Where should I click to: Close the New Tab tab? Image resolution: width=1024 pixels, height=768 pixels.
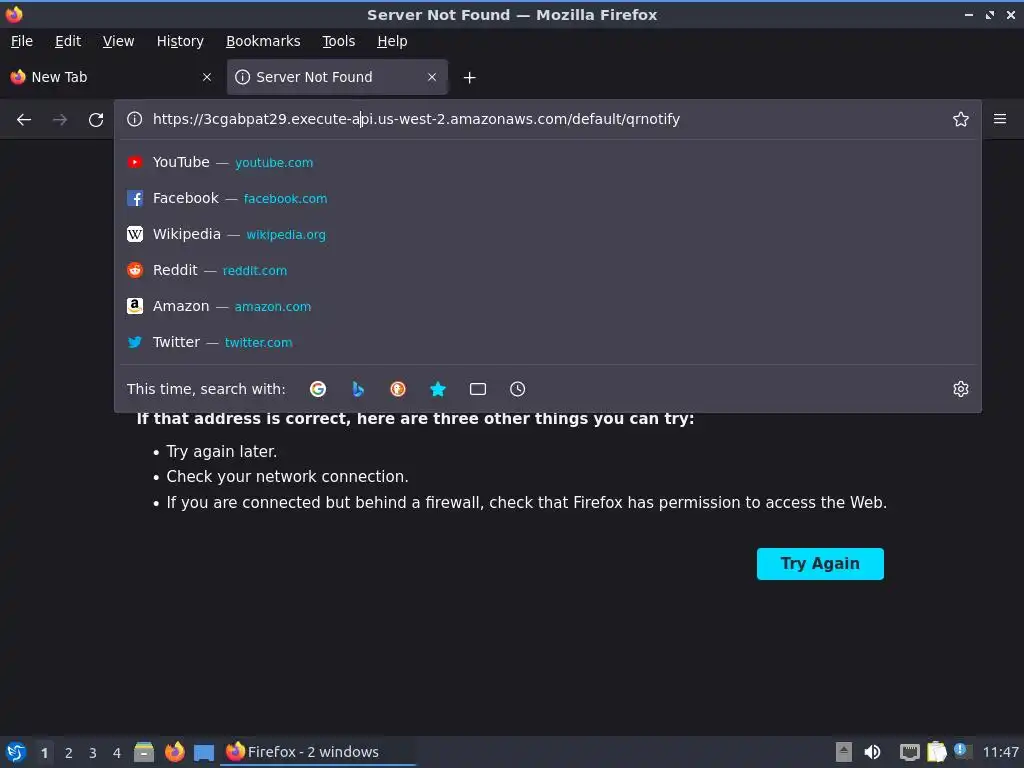(x=207, y=77)
